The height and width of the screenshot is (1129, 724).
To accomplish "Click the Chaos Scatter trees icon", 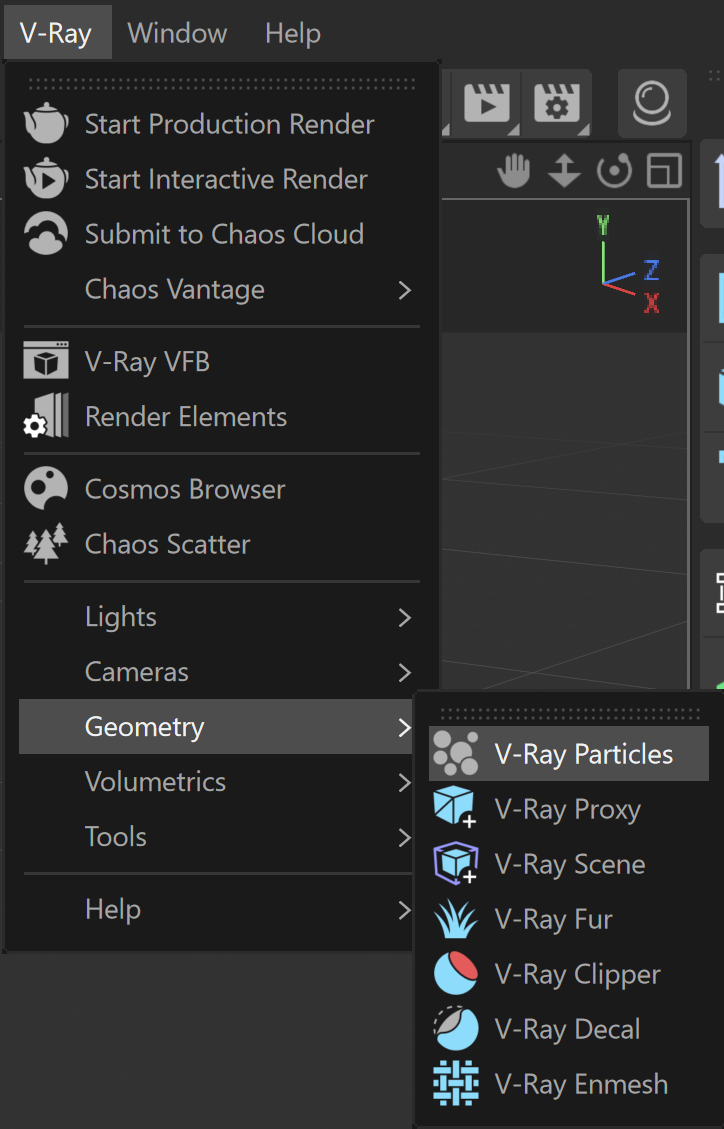I will click(45, 544).
